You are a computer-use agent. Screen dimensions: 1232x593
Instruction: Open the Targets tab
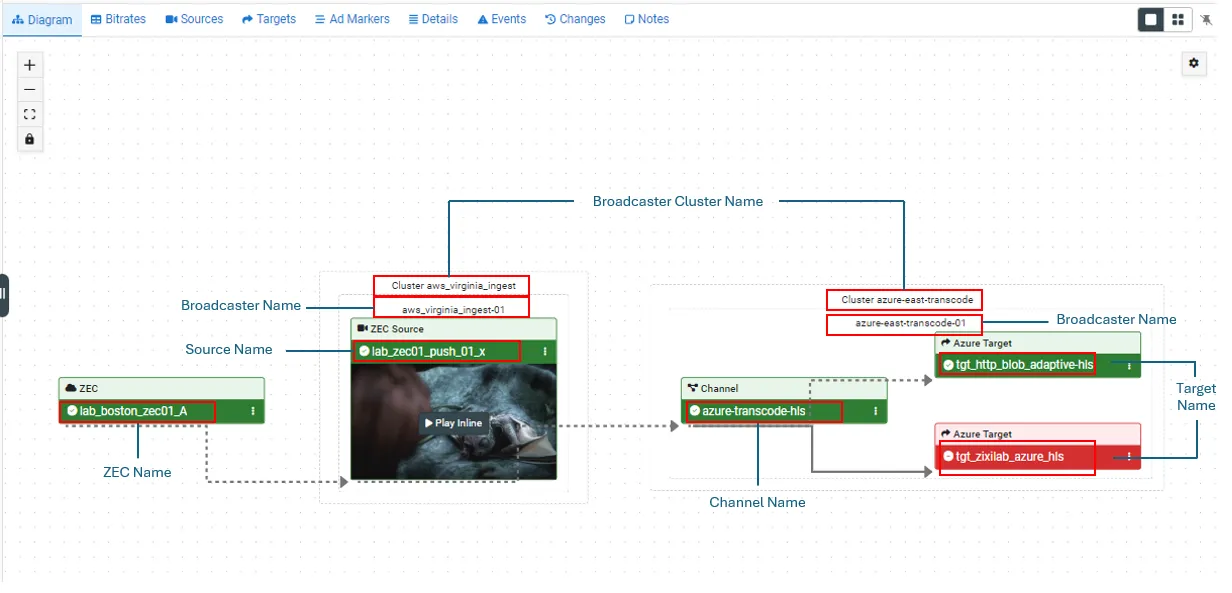tap(269, 19)
